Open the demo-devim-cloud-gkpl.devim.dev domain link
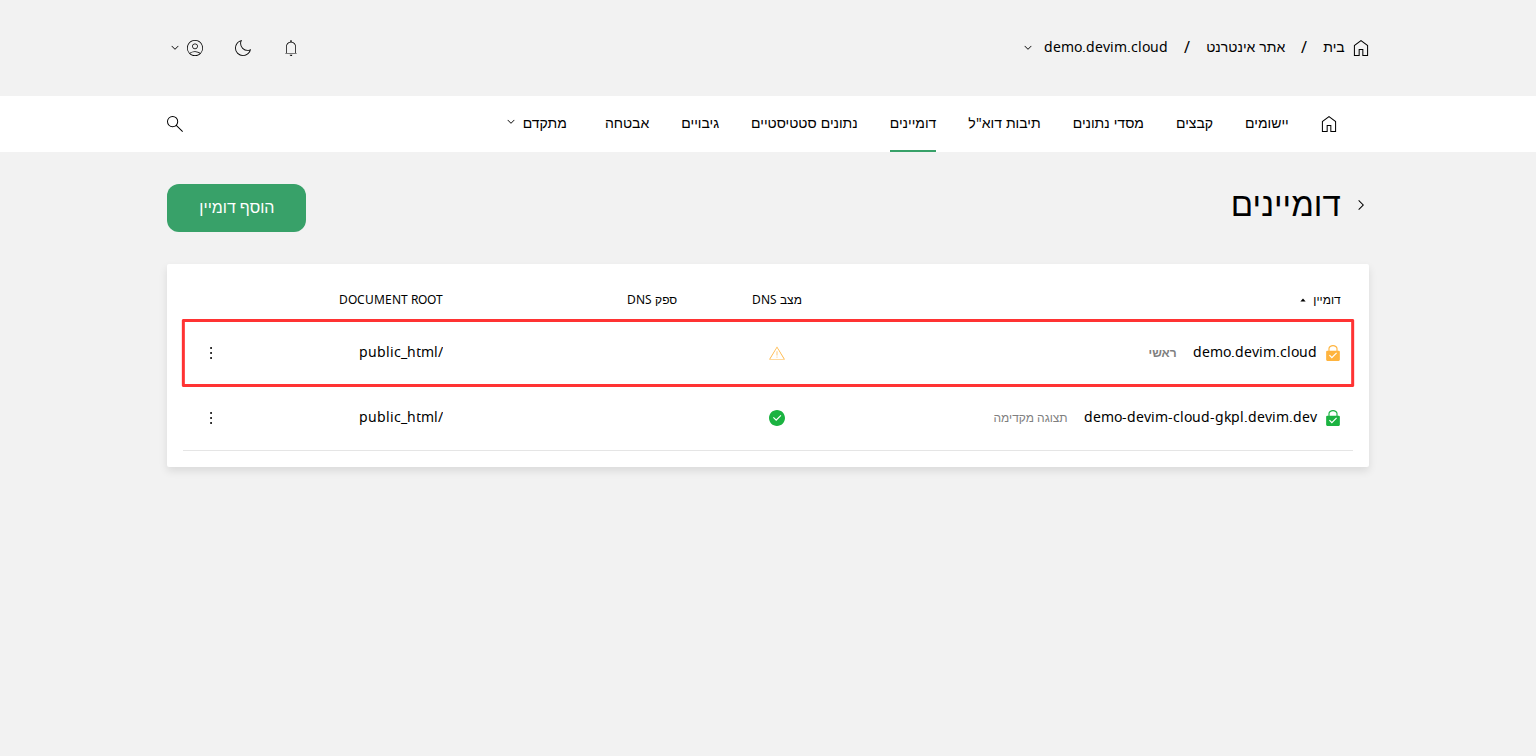The height and width of the screenshot is (756, 1536). click(x=1201, y=417)
